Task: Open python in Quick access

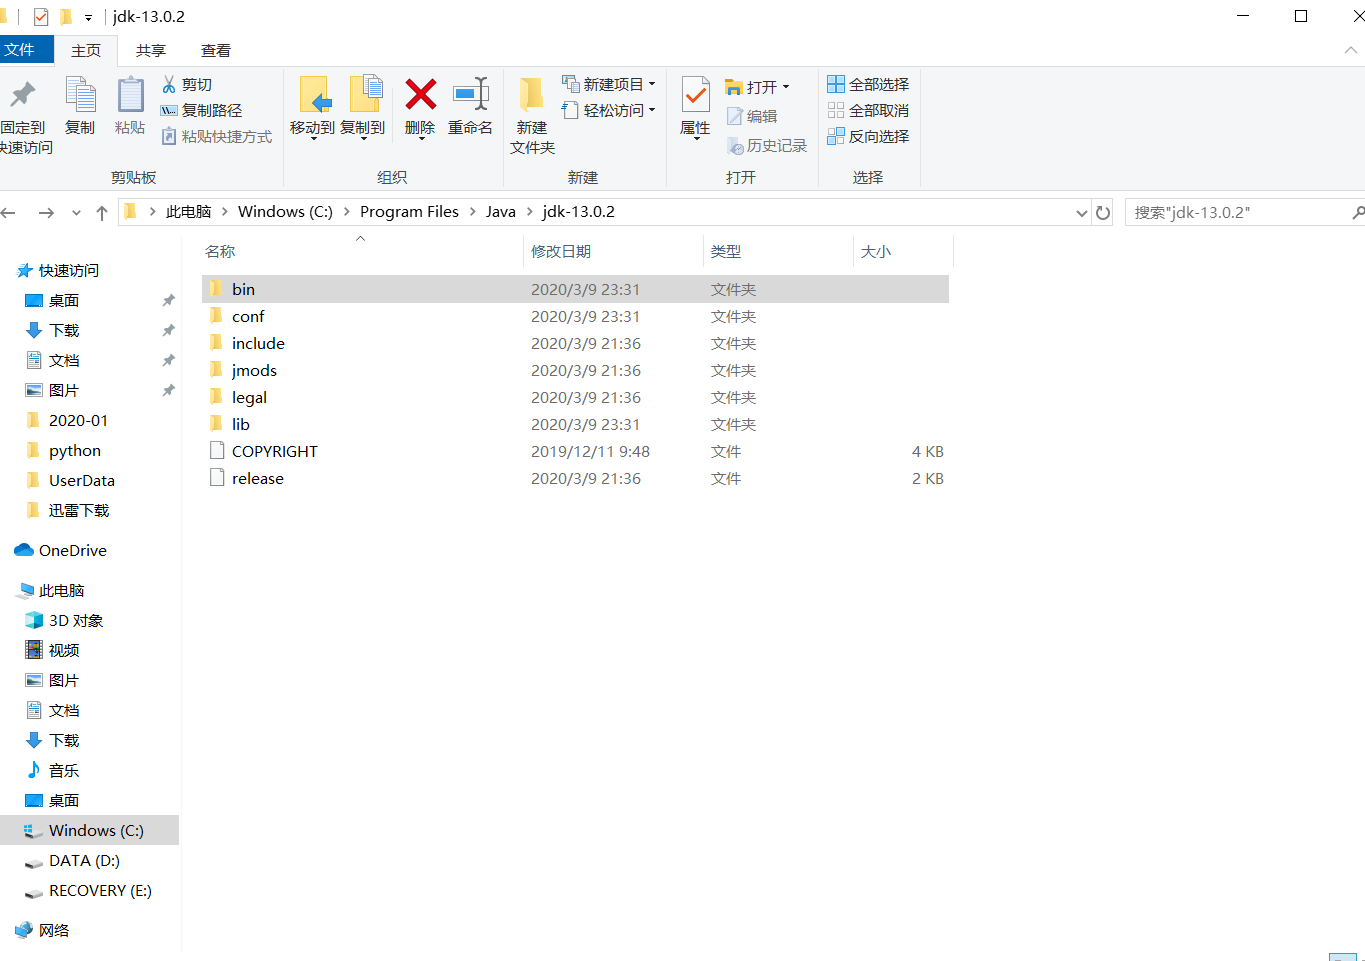Action: pos(74,450)
